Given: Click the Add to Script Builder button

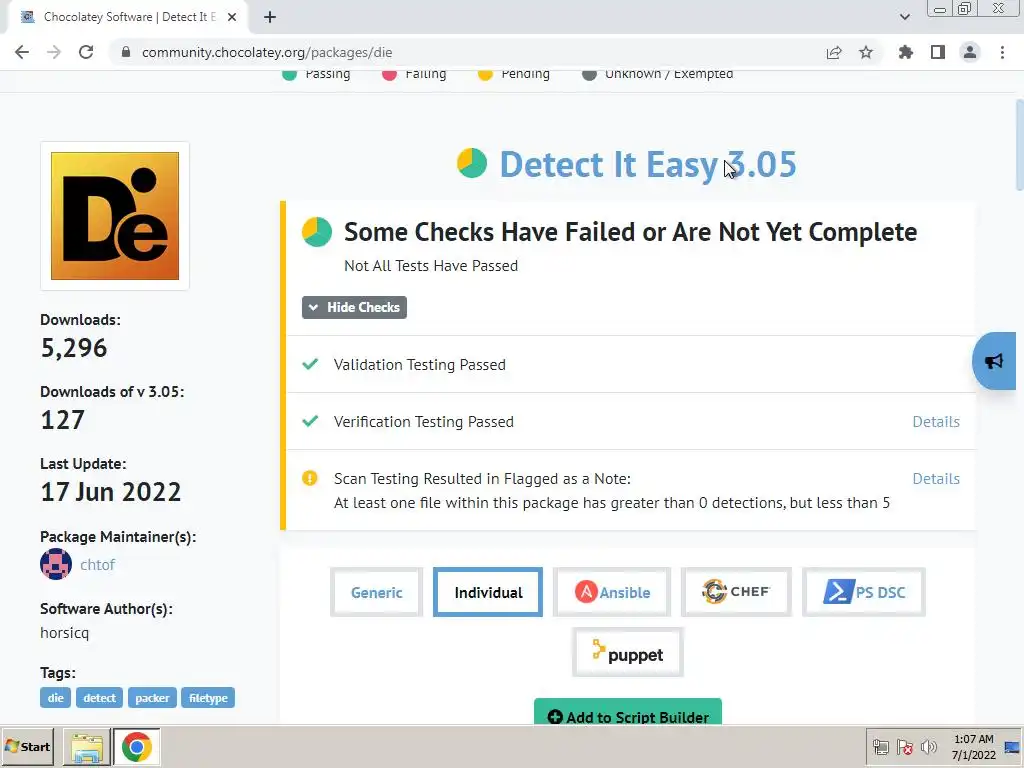Looking at the screenshot, I should click(628, 712).
